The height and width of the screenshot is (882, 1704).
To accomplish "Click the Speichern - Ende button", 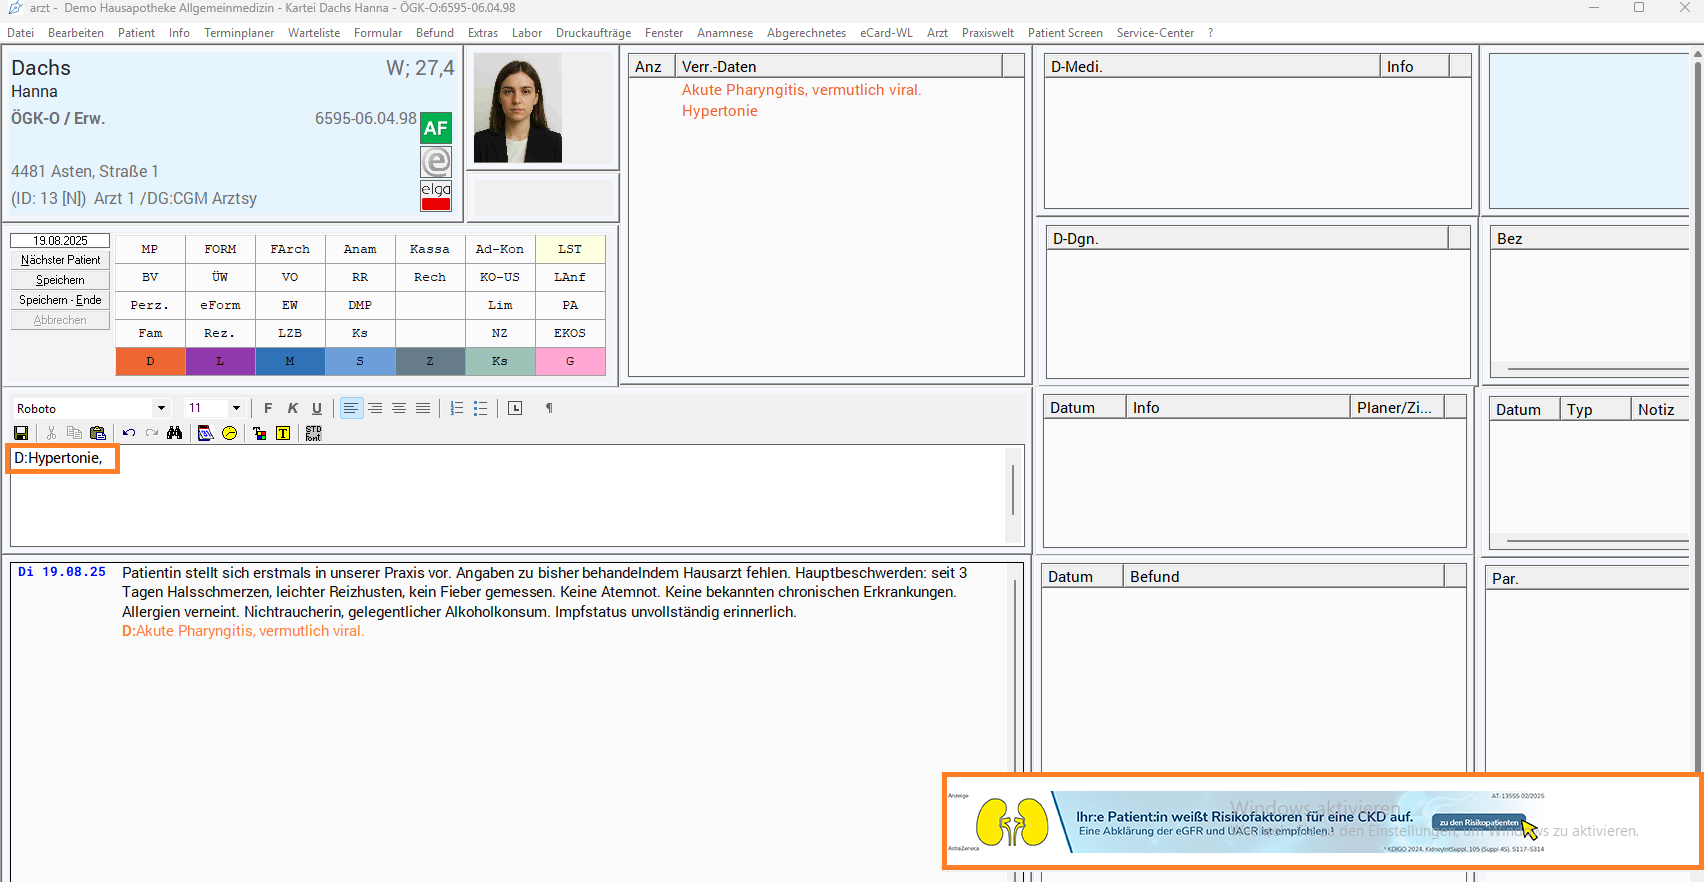I will click(60, 300).
